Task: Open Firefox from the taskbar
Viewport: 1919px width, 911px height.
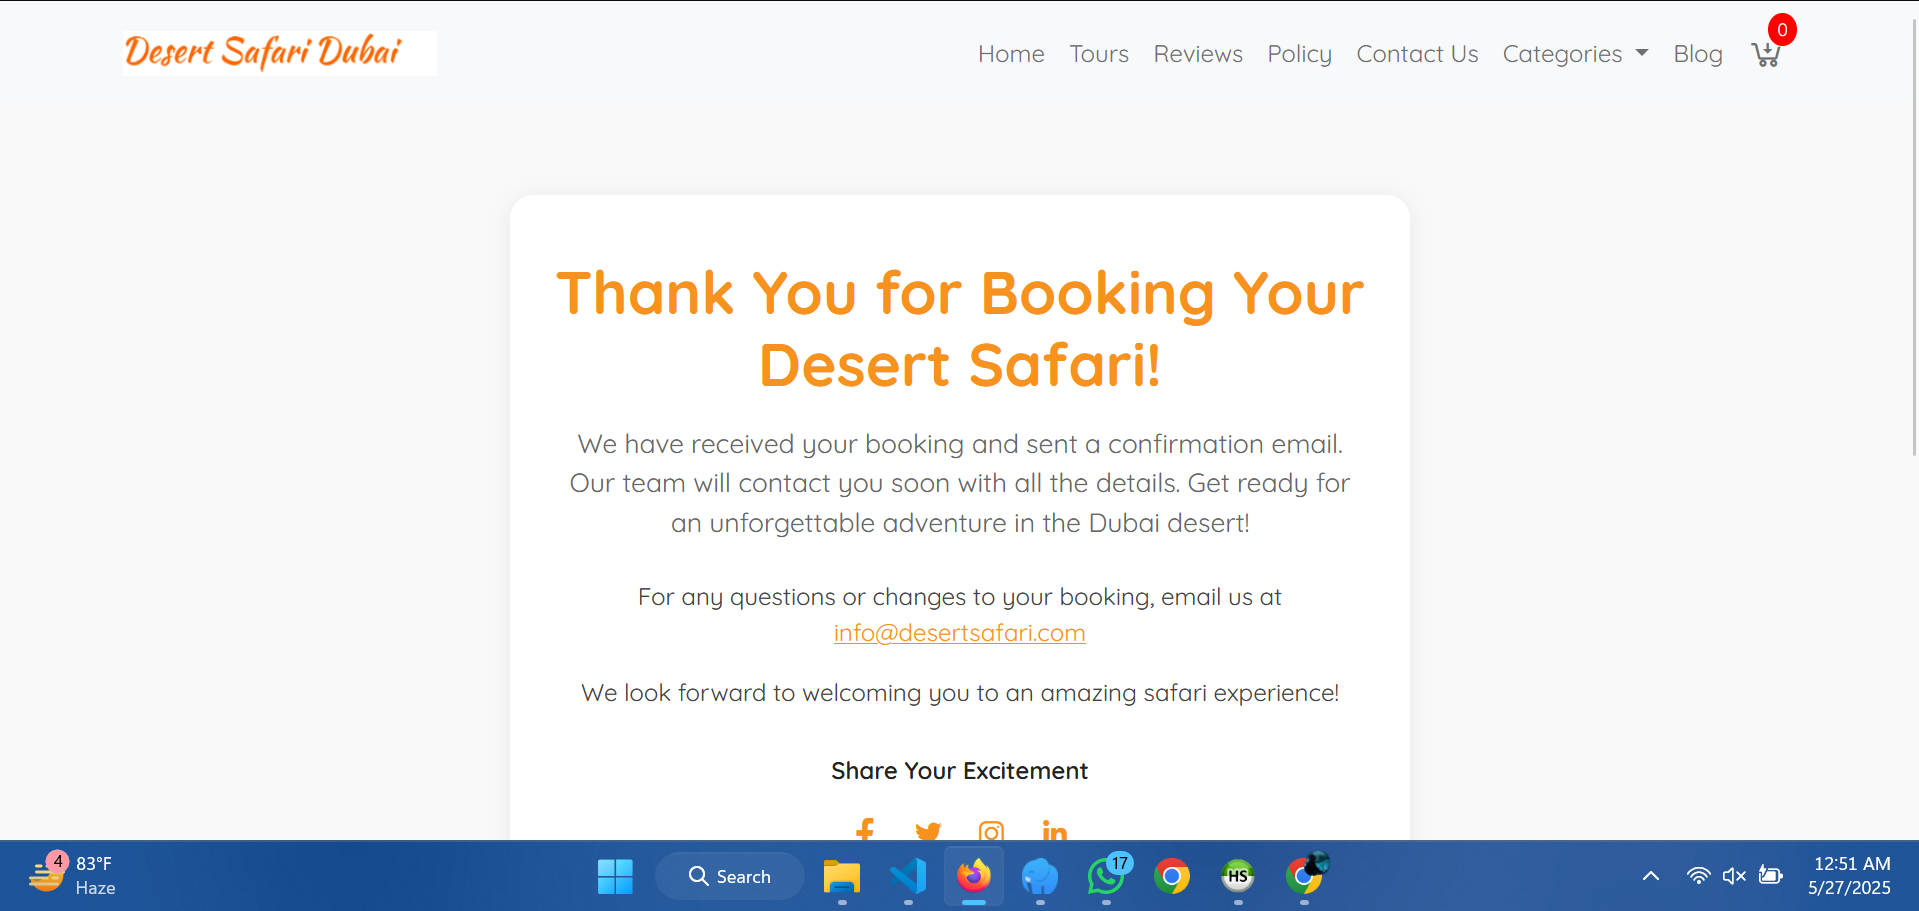Action: click(x=974, y=876)
